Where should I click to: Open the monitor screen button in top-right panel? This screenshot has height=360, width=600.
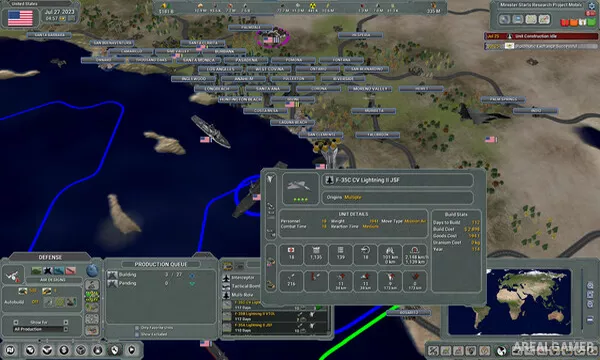pos(518,20)
